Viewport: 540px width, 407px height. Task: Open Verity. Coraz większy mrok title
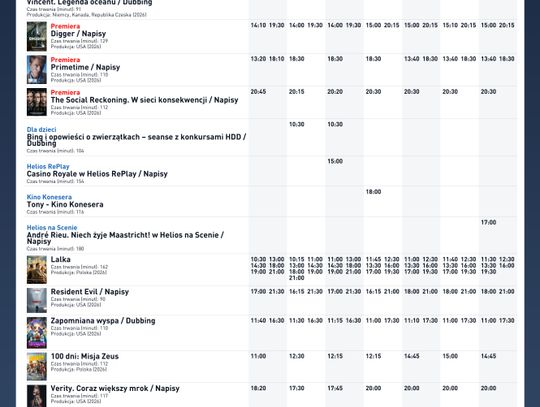tap(115, 388)
